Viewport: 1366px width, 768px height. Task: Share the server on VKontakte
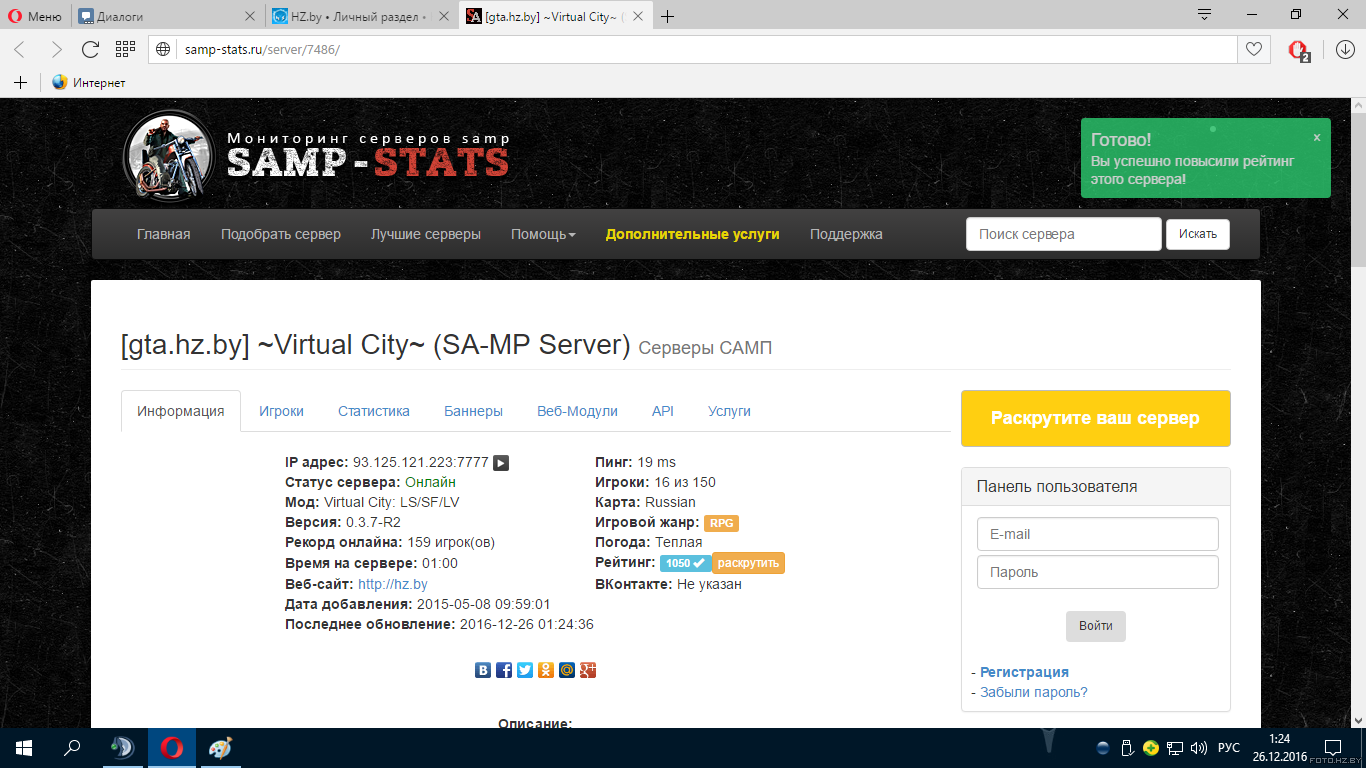click(x=483, y=670)
